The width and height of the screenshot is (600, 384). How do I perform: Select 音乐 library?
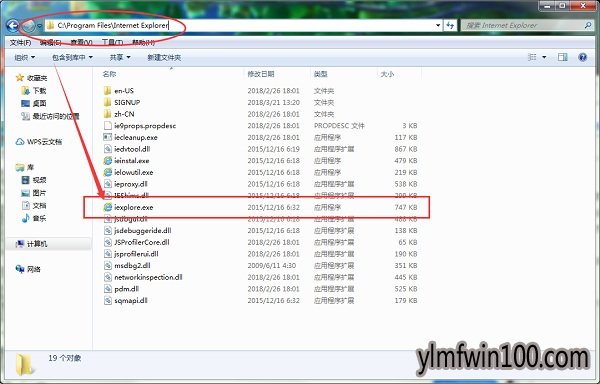34,218
